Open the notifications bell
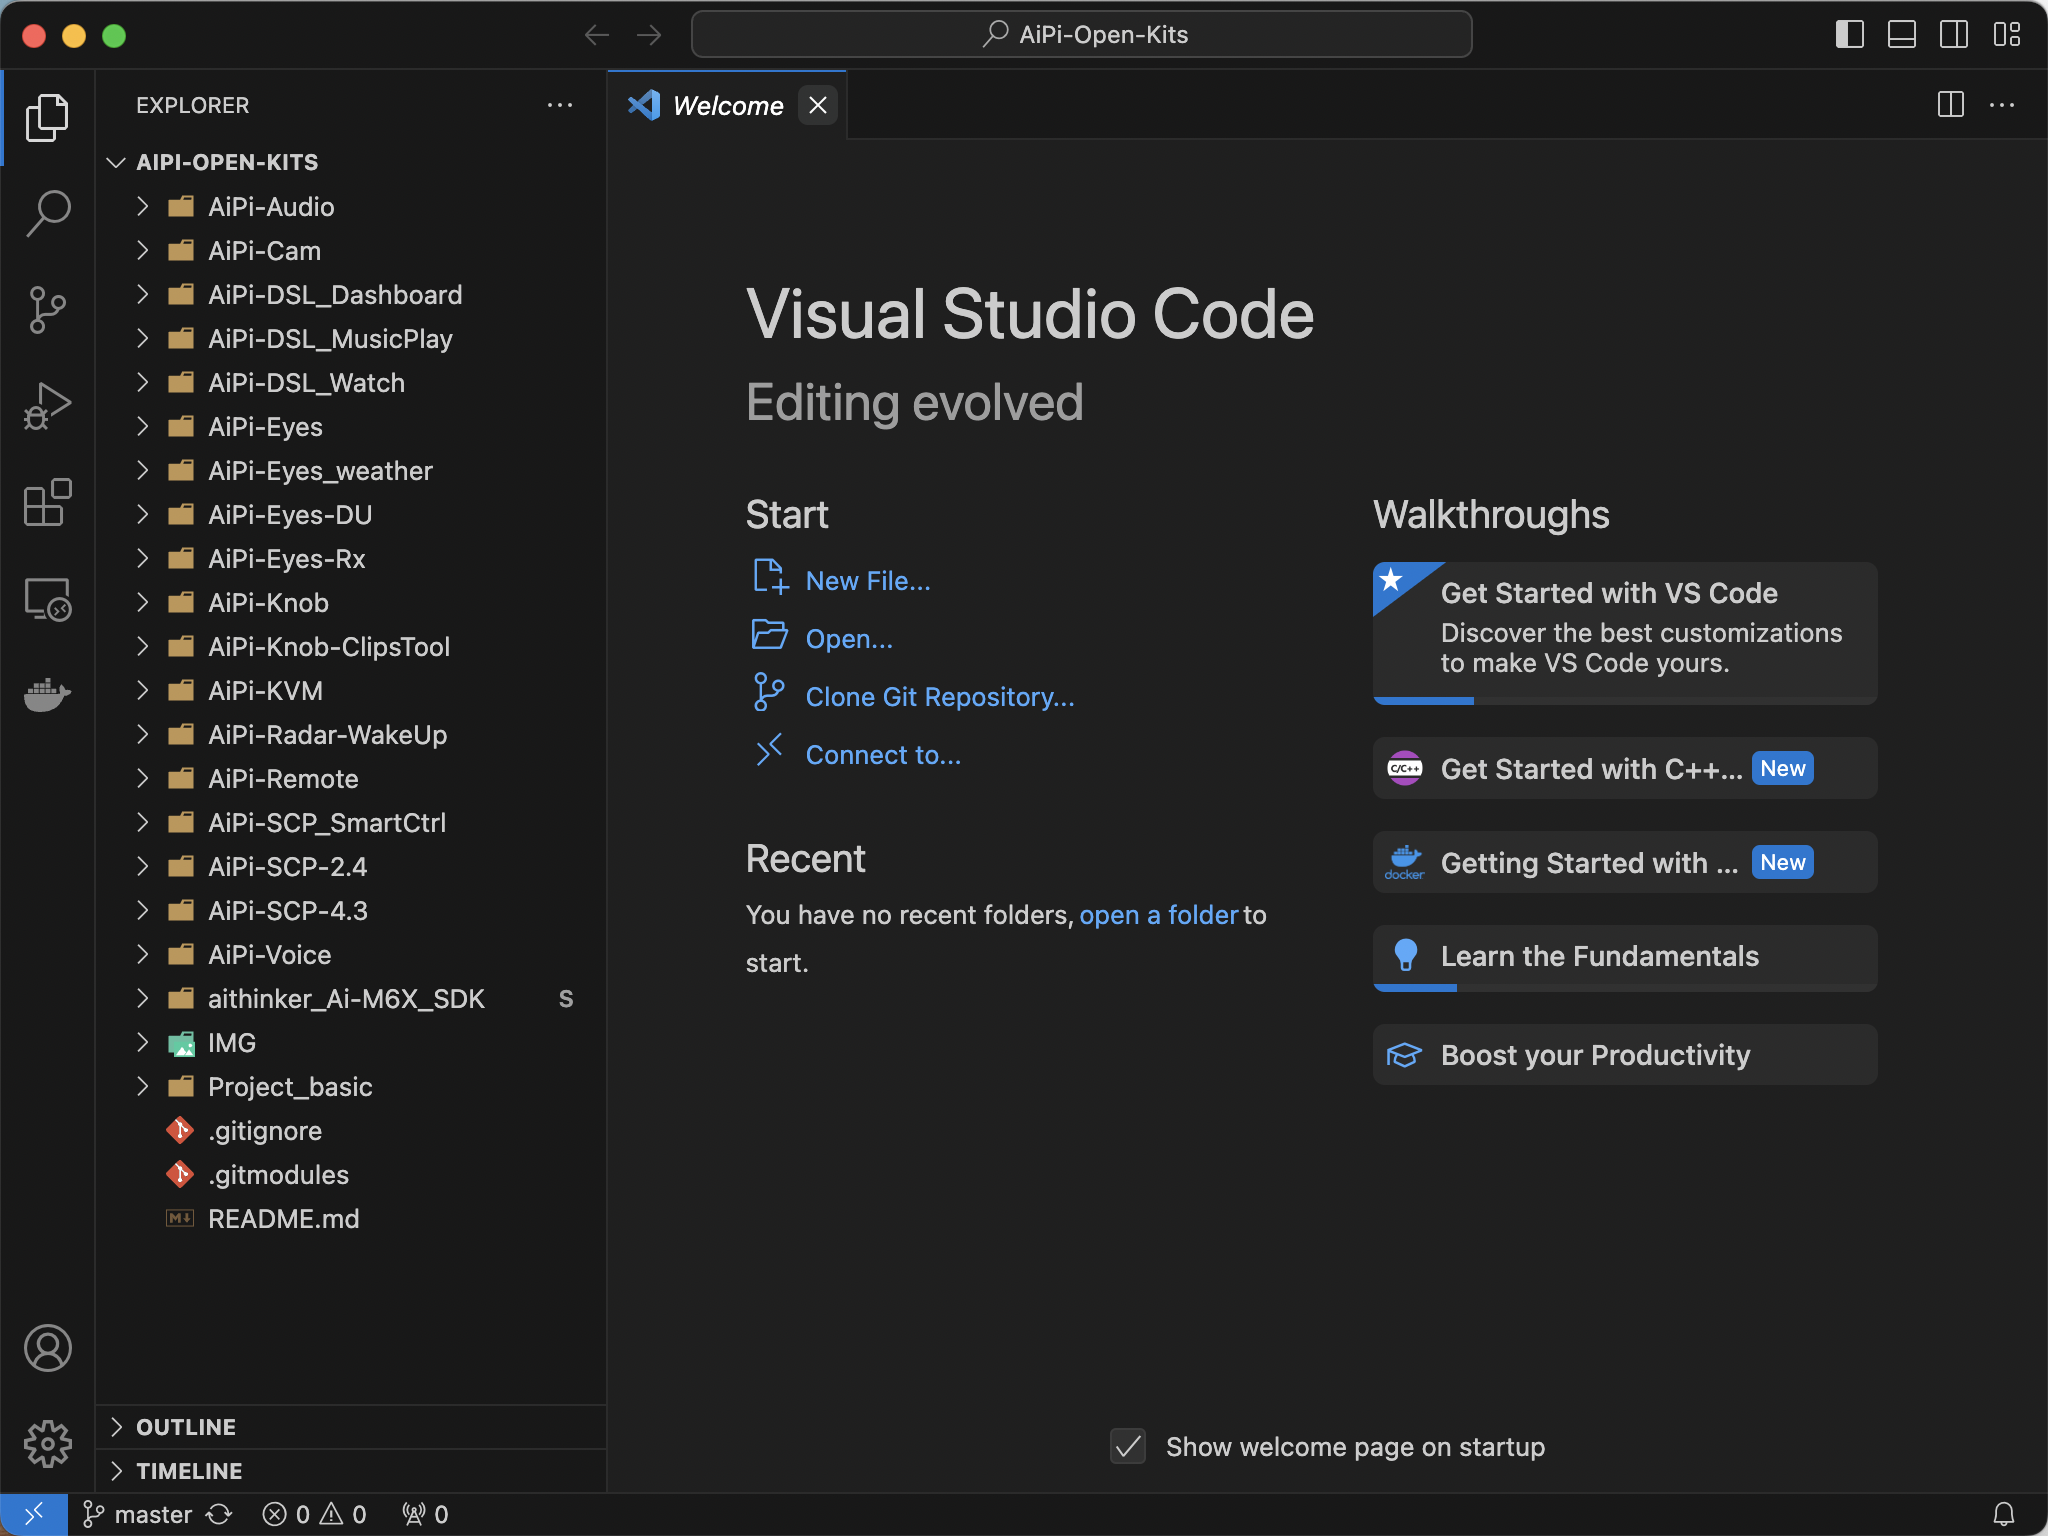Viewport: 2048px width, 1536px height. coord(2004,1514)
